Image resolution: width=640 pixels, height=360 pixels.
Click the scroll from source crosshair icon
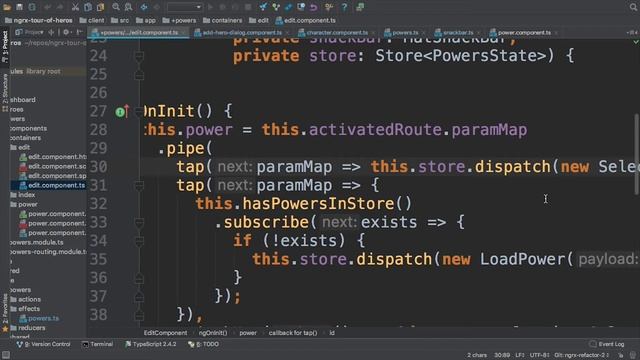point(51,32)
